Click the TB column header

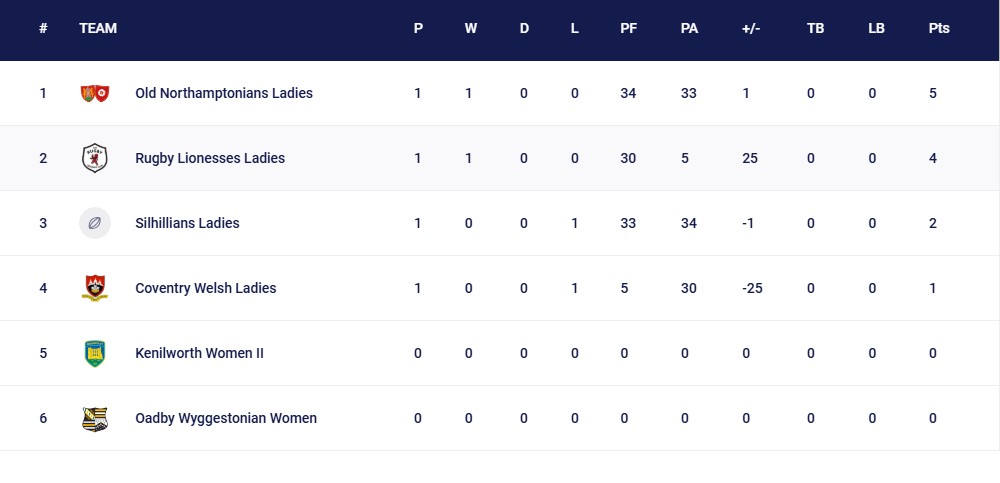tap(815, 28)
